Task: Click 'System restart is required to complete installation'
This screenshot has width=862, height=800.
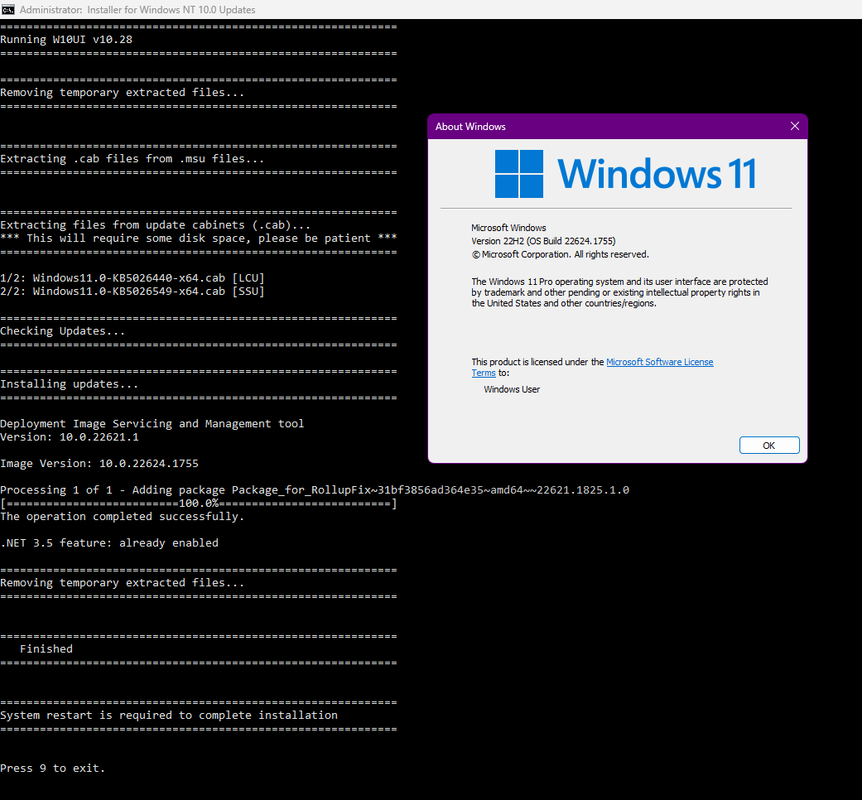Action: point(169,715)
